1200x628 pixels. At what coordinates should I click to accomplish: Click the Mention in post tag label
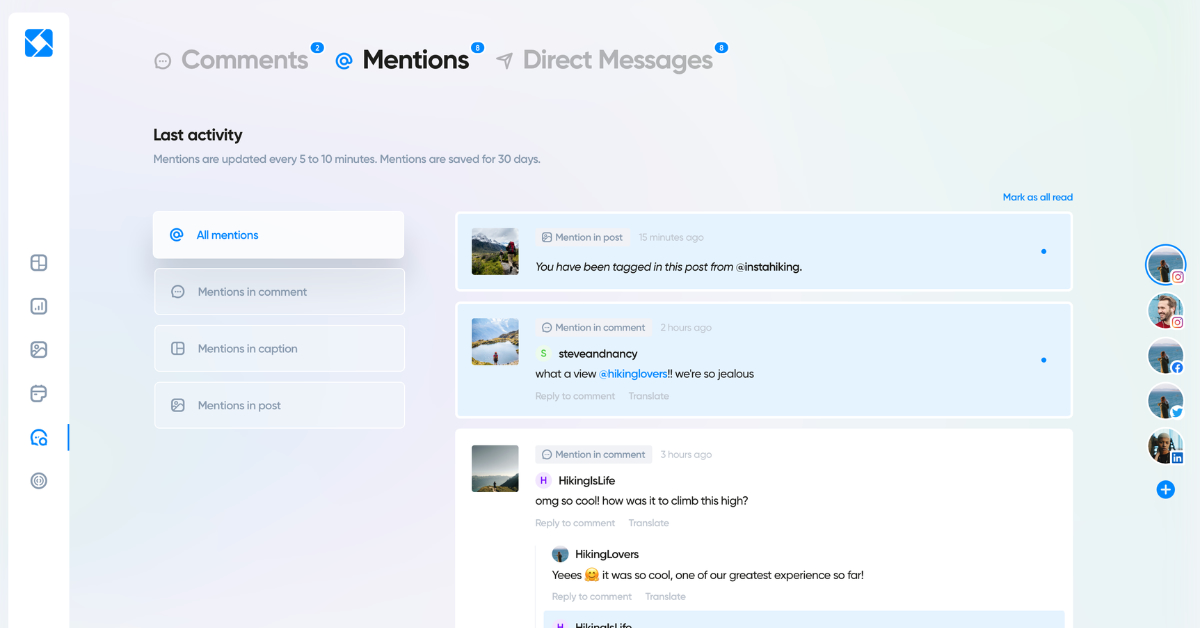(582, 237)
